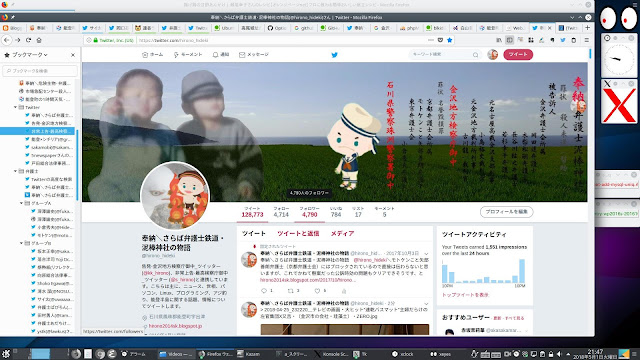Open the page actions three-dot menu

431,40
